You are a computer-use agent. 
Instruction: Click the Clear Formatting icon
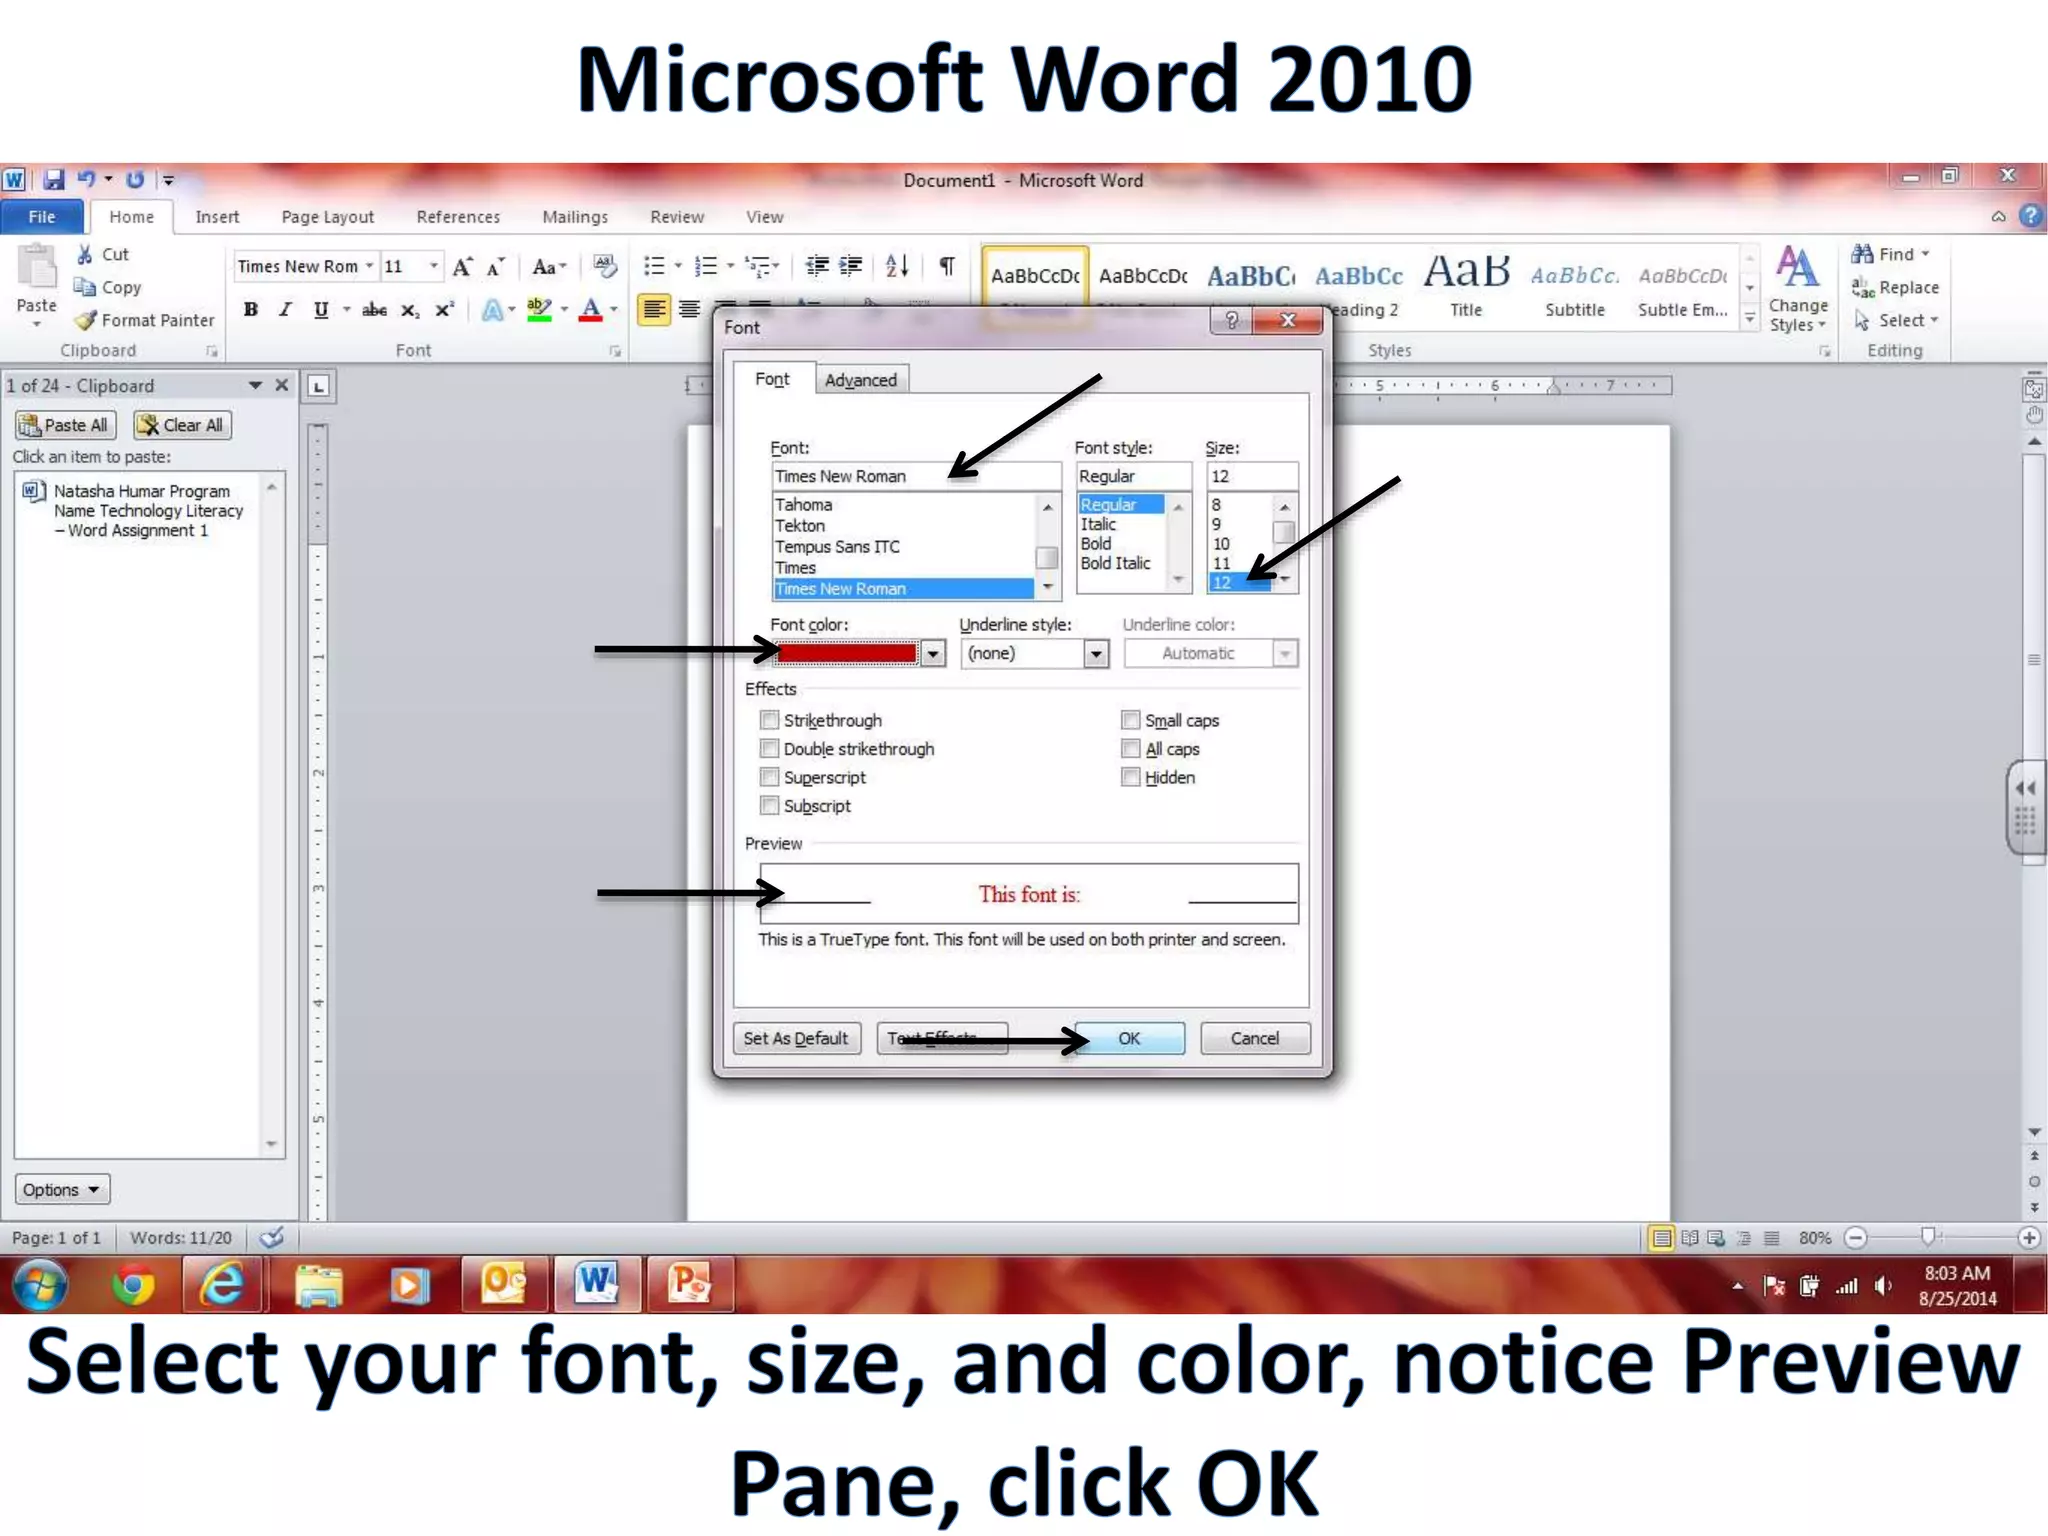(605, 266)
